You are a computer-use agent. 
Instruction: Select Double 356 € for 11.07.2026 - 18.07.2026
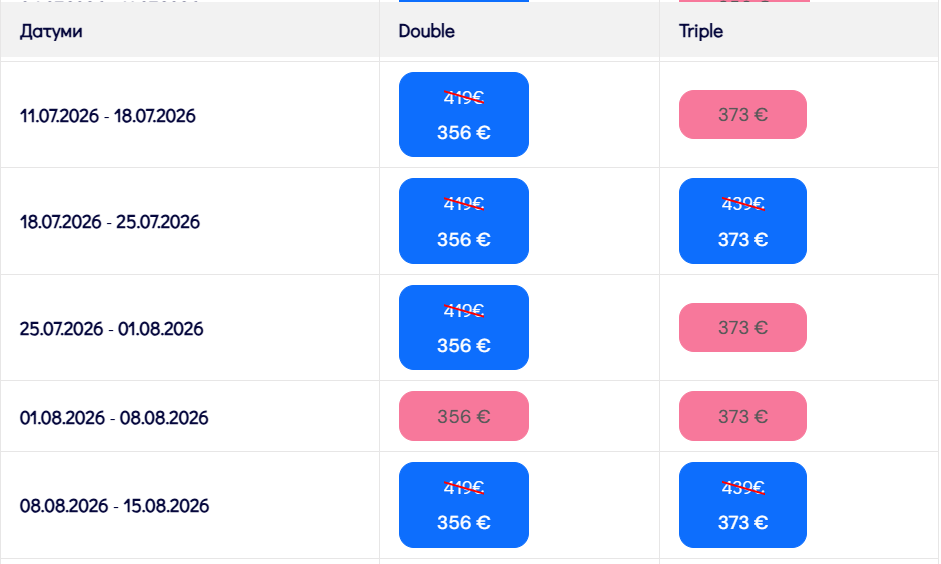463,115
